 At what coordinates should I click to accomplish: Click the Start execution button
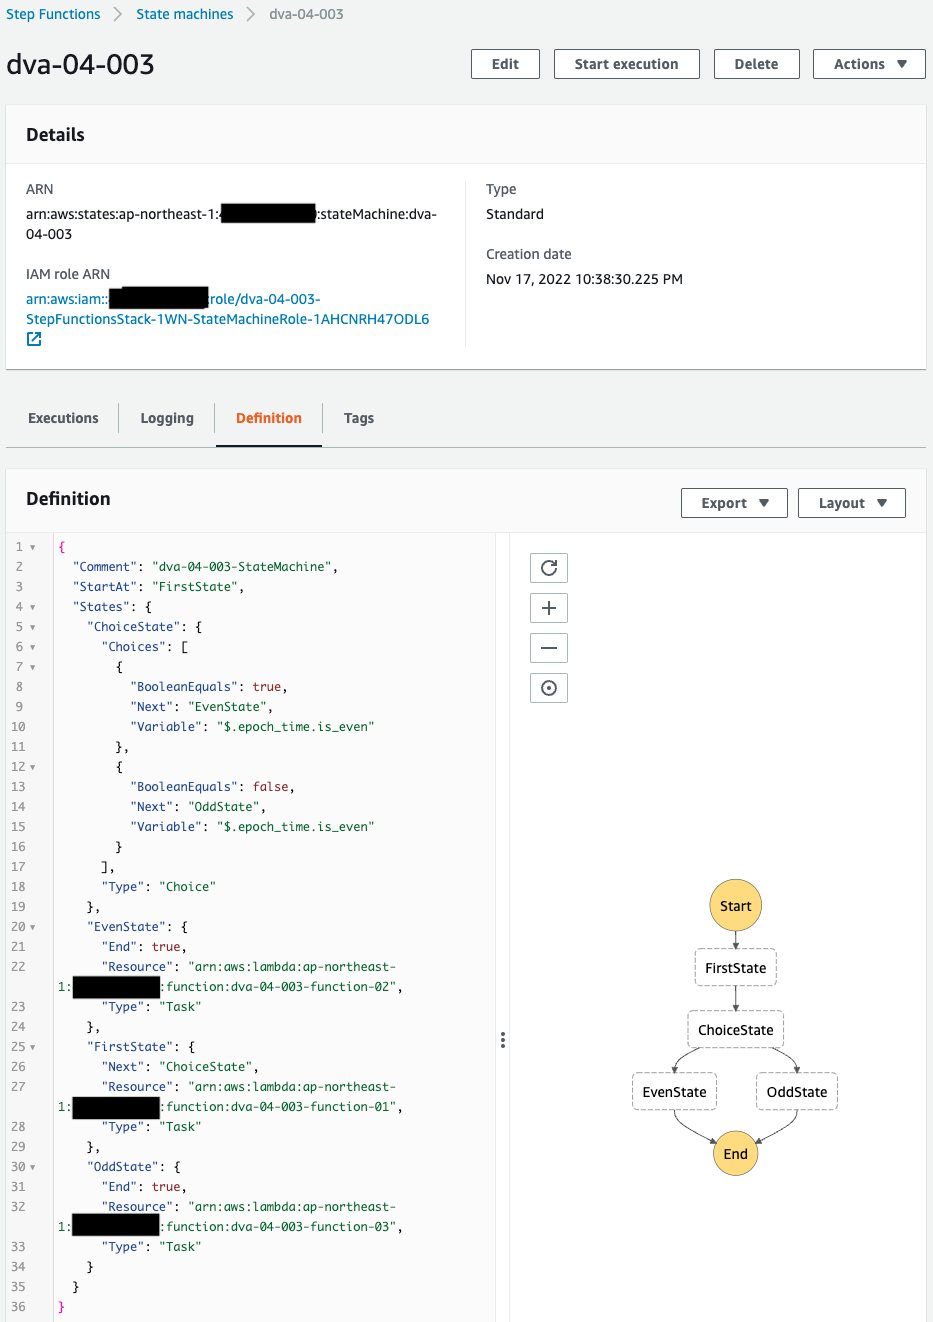[626, 63]
